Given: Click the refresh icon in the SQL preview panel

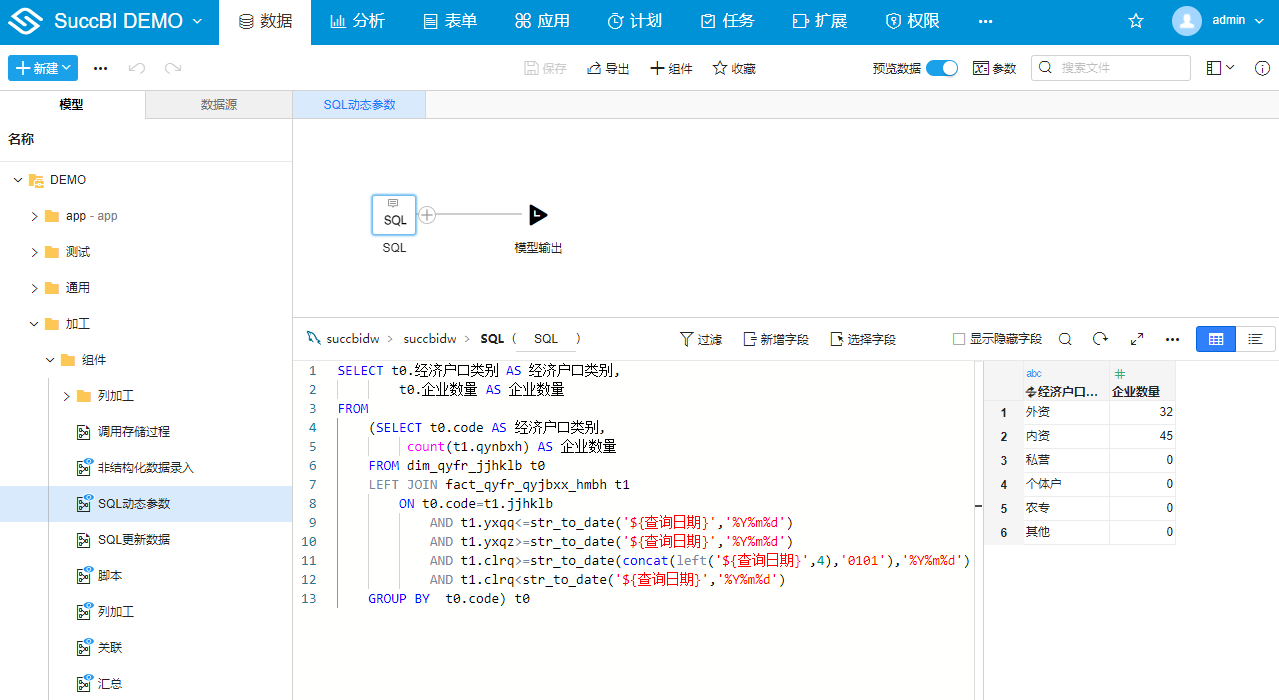Looking at the screenshot, I should pyautogui.click(x=1100, y=339).
